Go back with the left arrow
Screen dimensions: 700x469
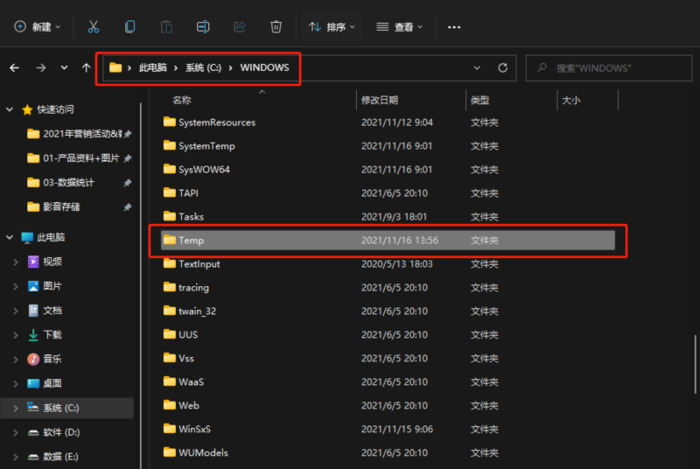[14, 68]
